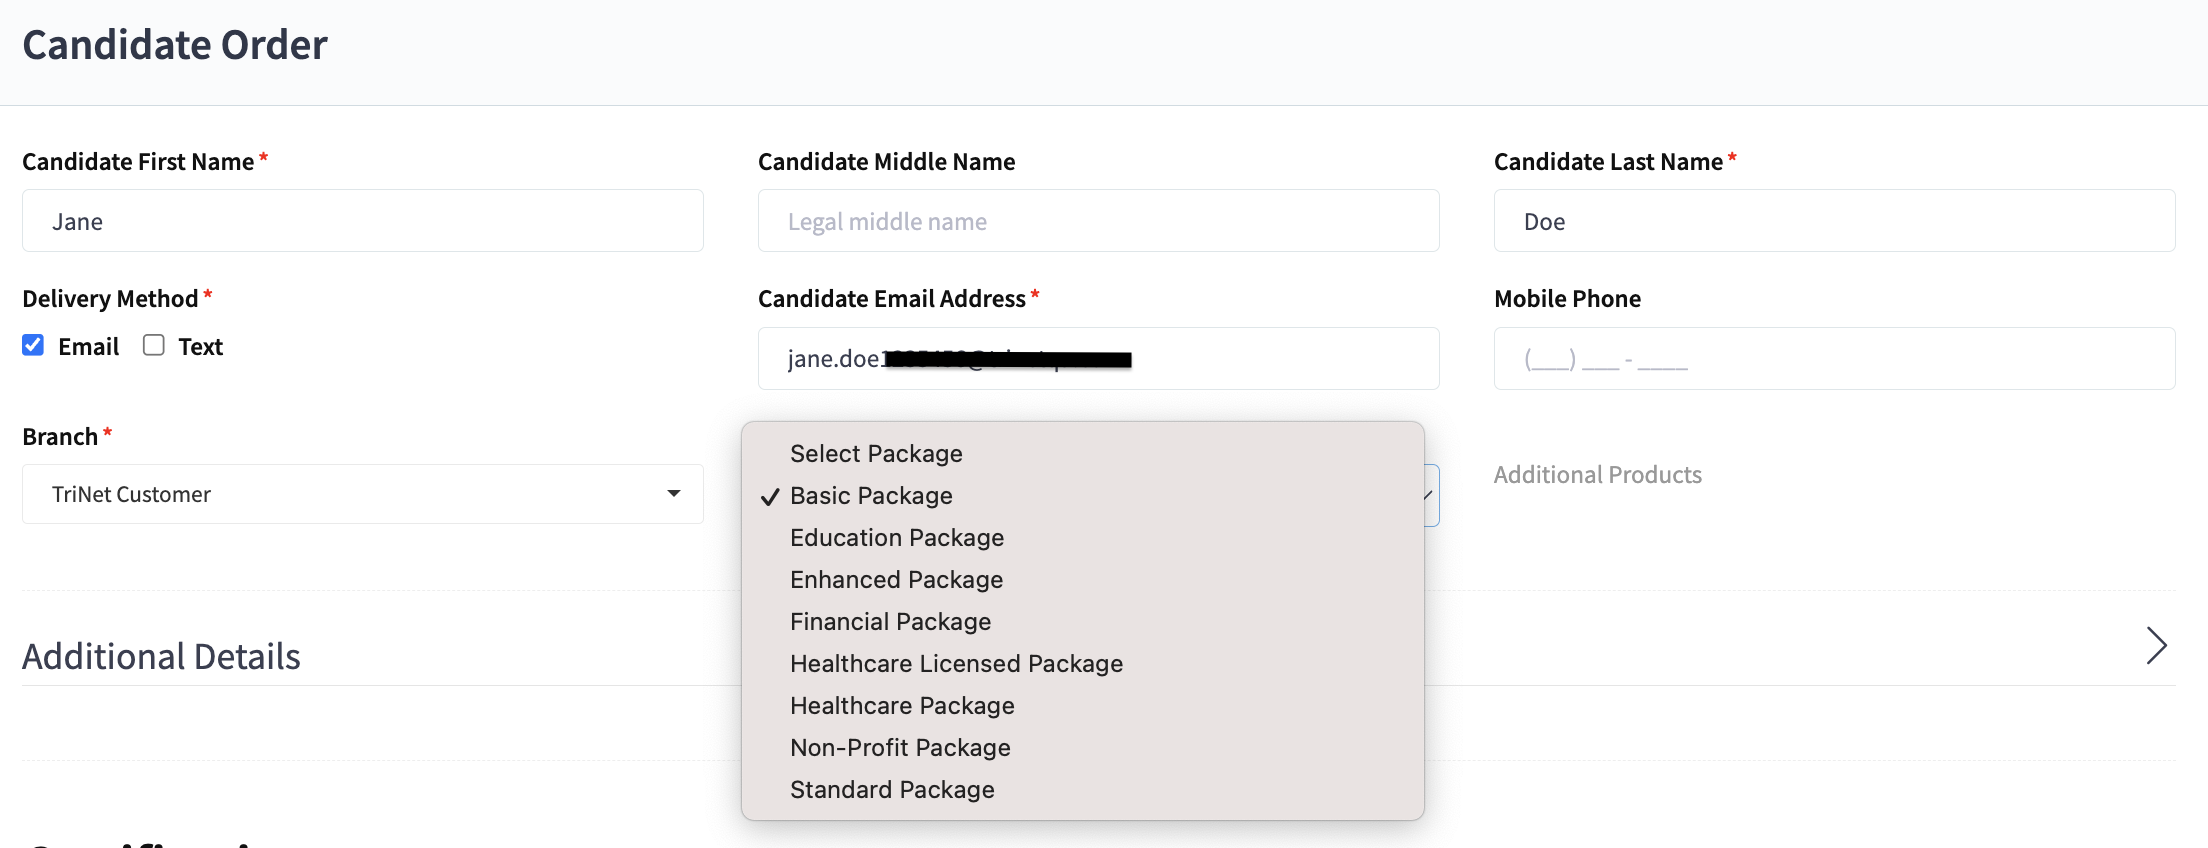The image size is (2208, 848).
Task: Select the Non-Profit Package option
Action: click(x=900, y=748)
